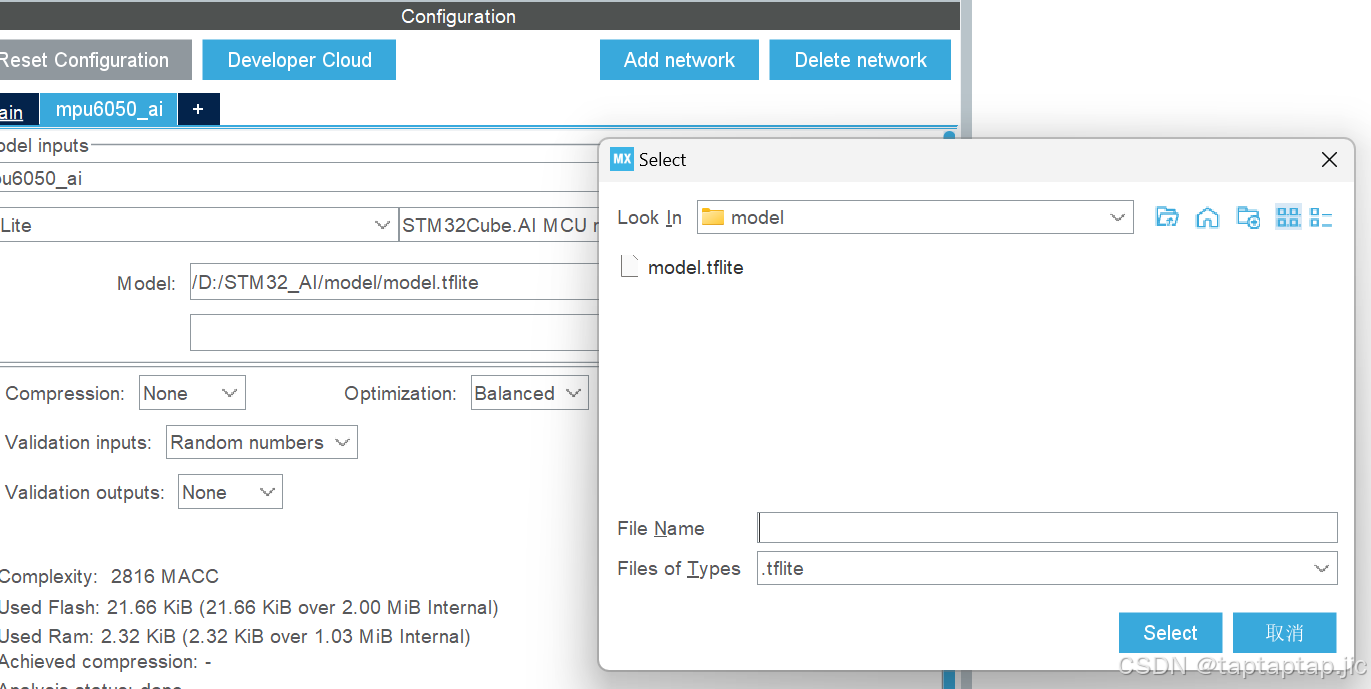Open the Compression dropdown
This screenshot has width=1371, height=689.
coord(192,393)
